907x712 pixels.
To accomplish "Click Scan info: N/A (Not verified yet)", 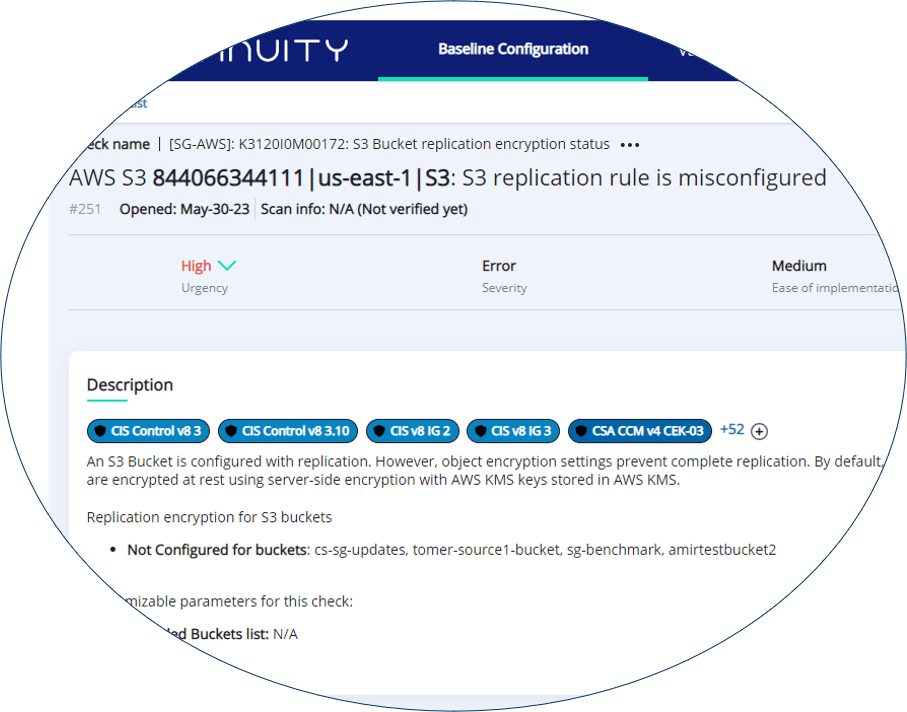I will (364, 209).
